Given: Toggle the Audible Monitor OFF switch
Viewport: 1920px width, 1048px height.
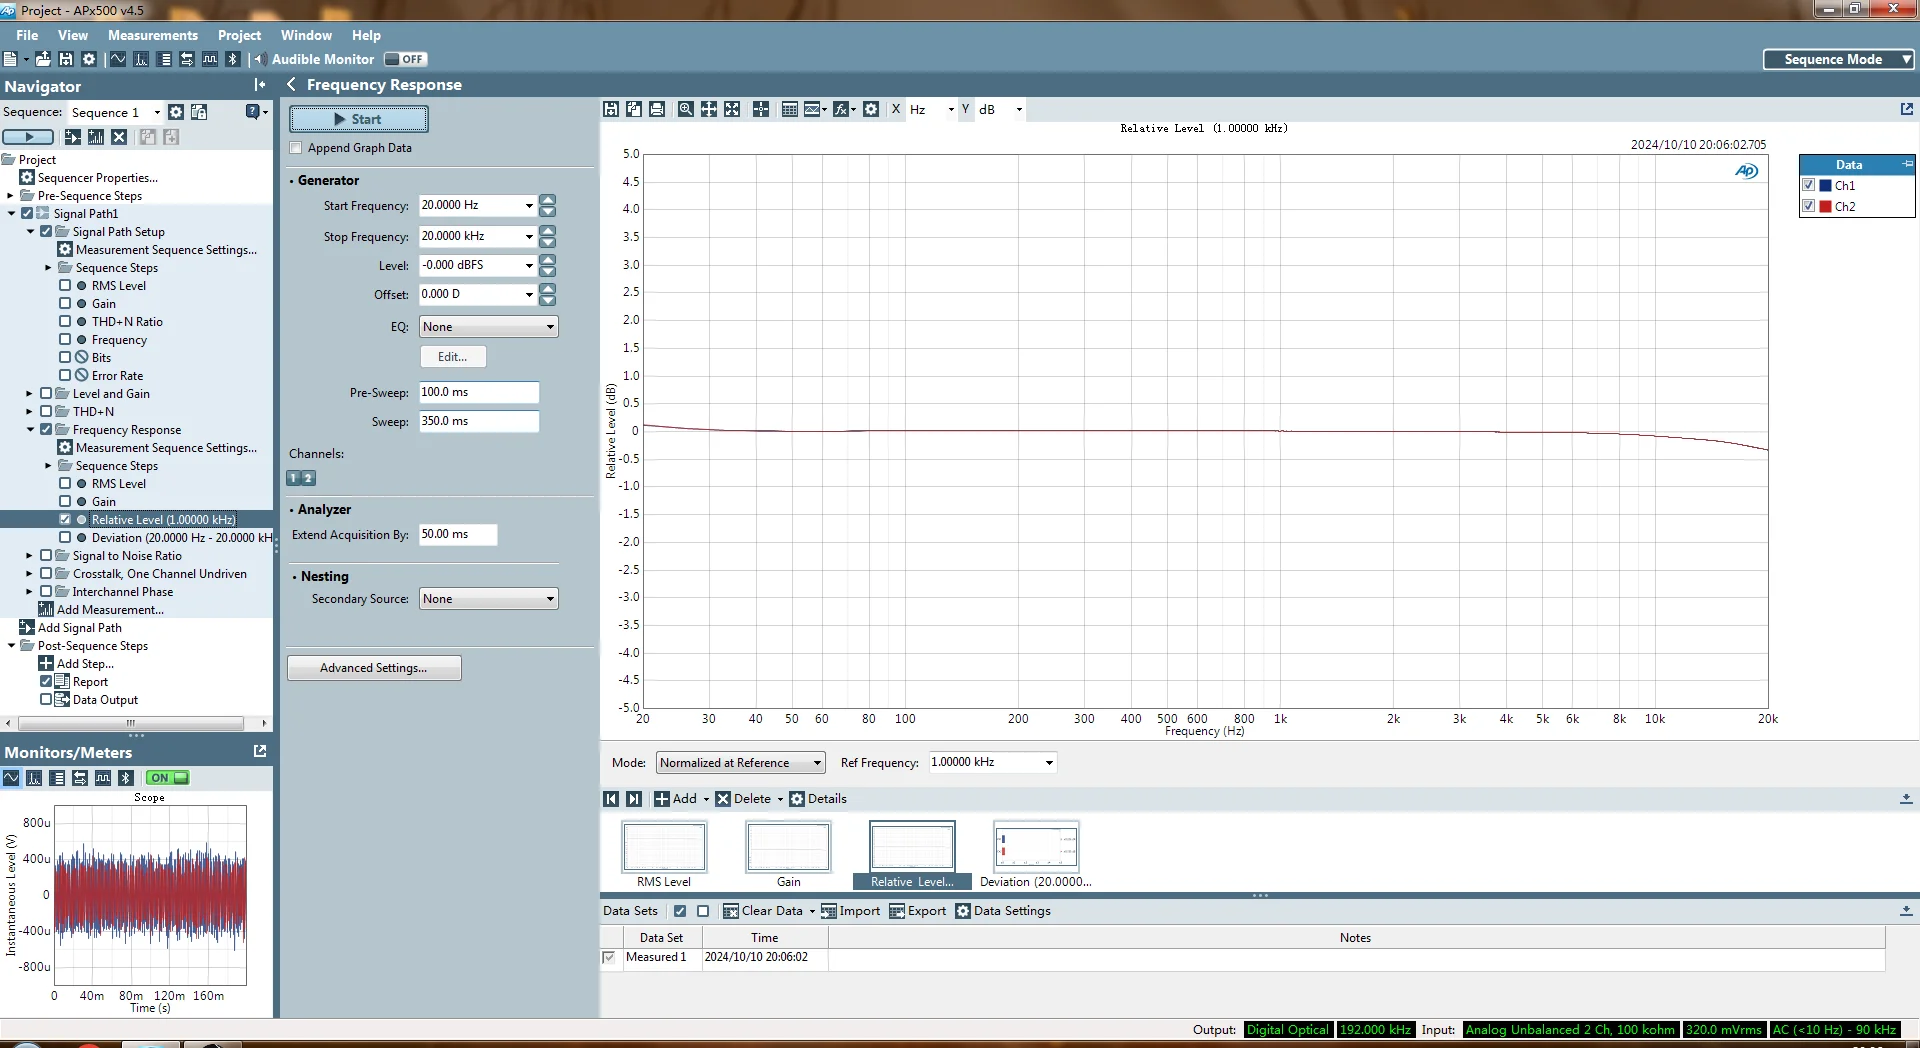Looking at the screenshot, I should (406, 59).
